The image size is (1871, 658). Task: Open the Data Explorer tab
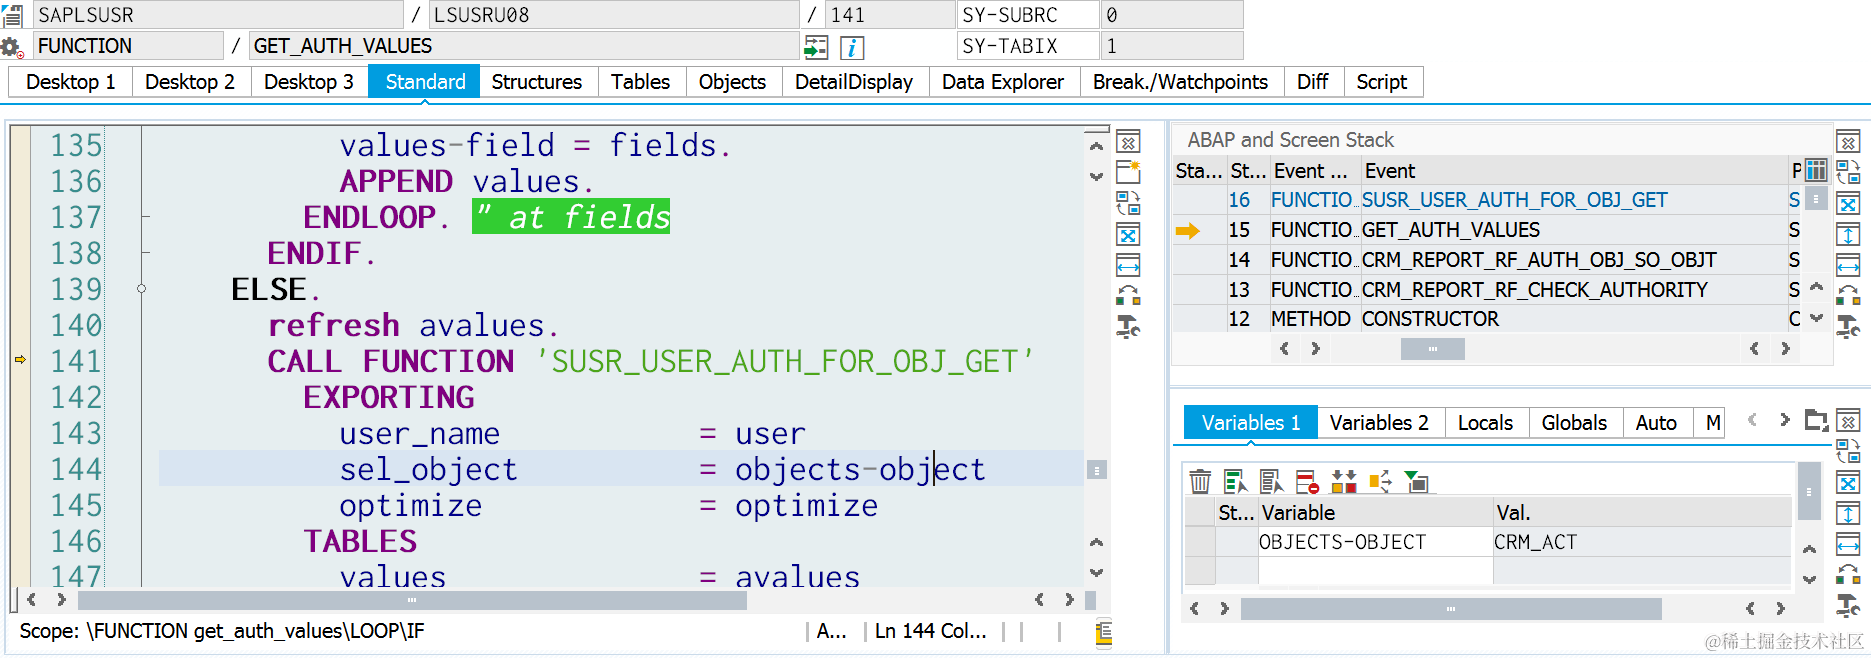[x=1003, y=82]
